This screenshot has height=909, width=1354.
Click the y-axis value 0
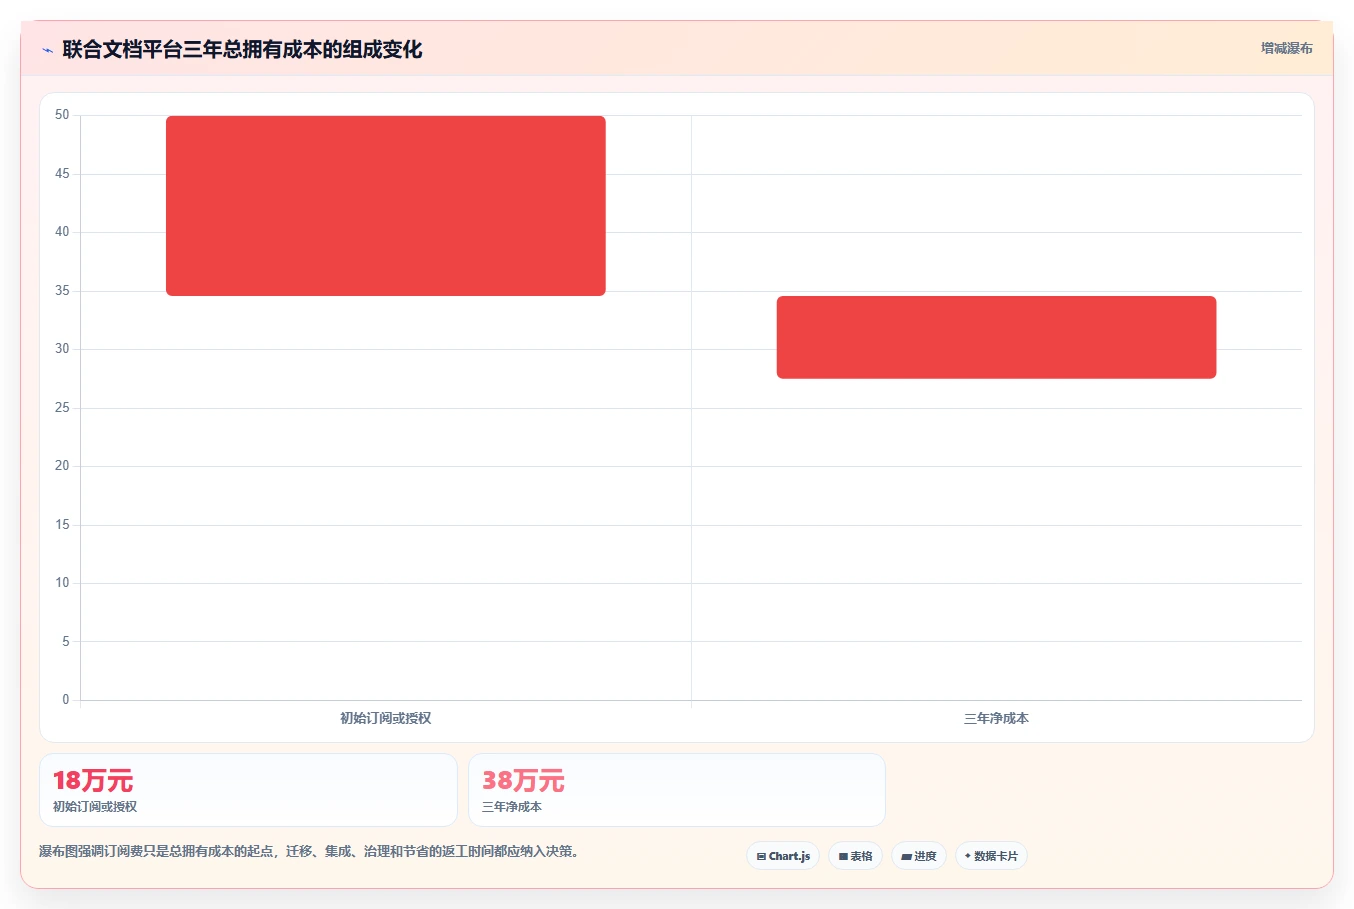point(66,700)
